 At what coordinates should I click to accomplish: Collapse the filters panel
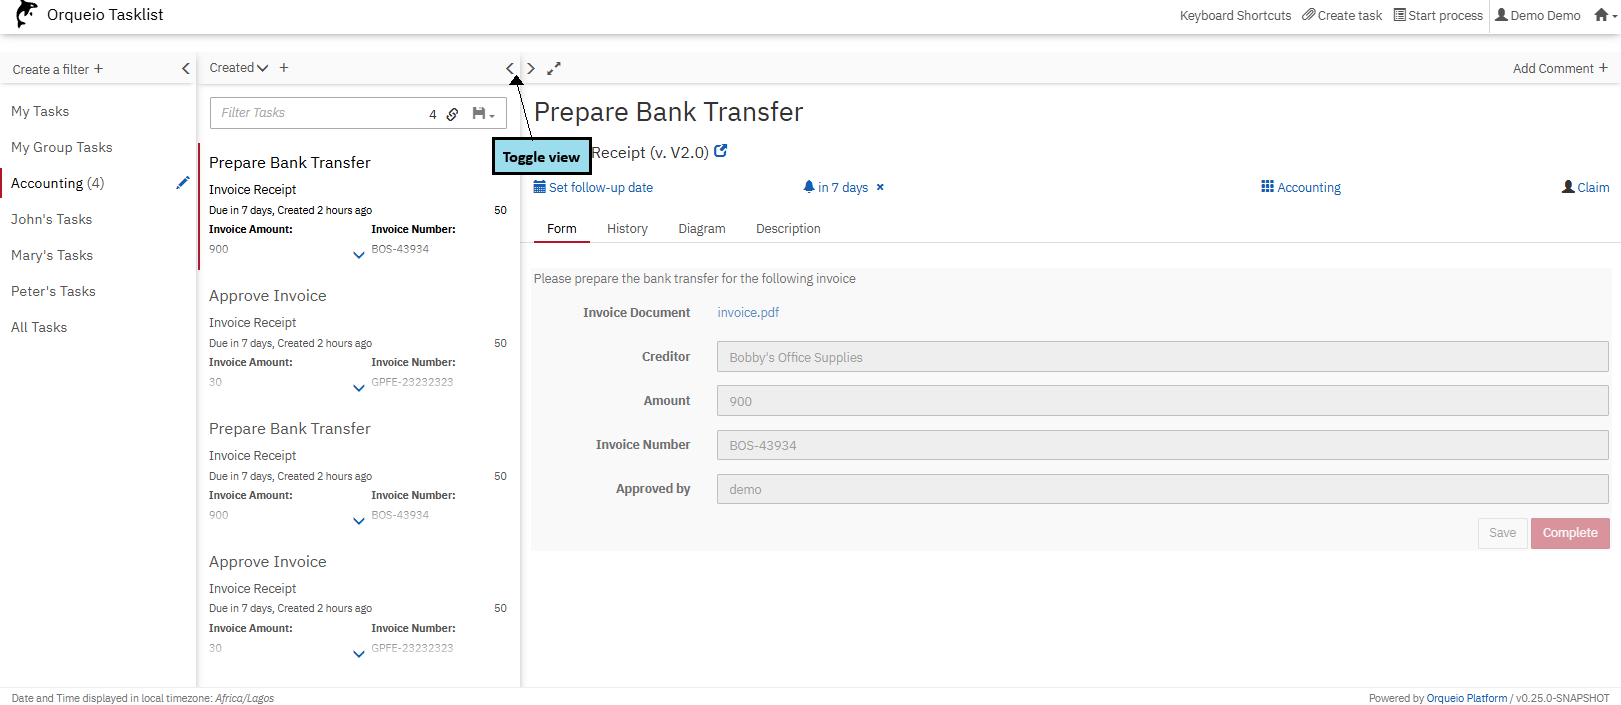coord(185,69)
